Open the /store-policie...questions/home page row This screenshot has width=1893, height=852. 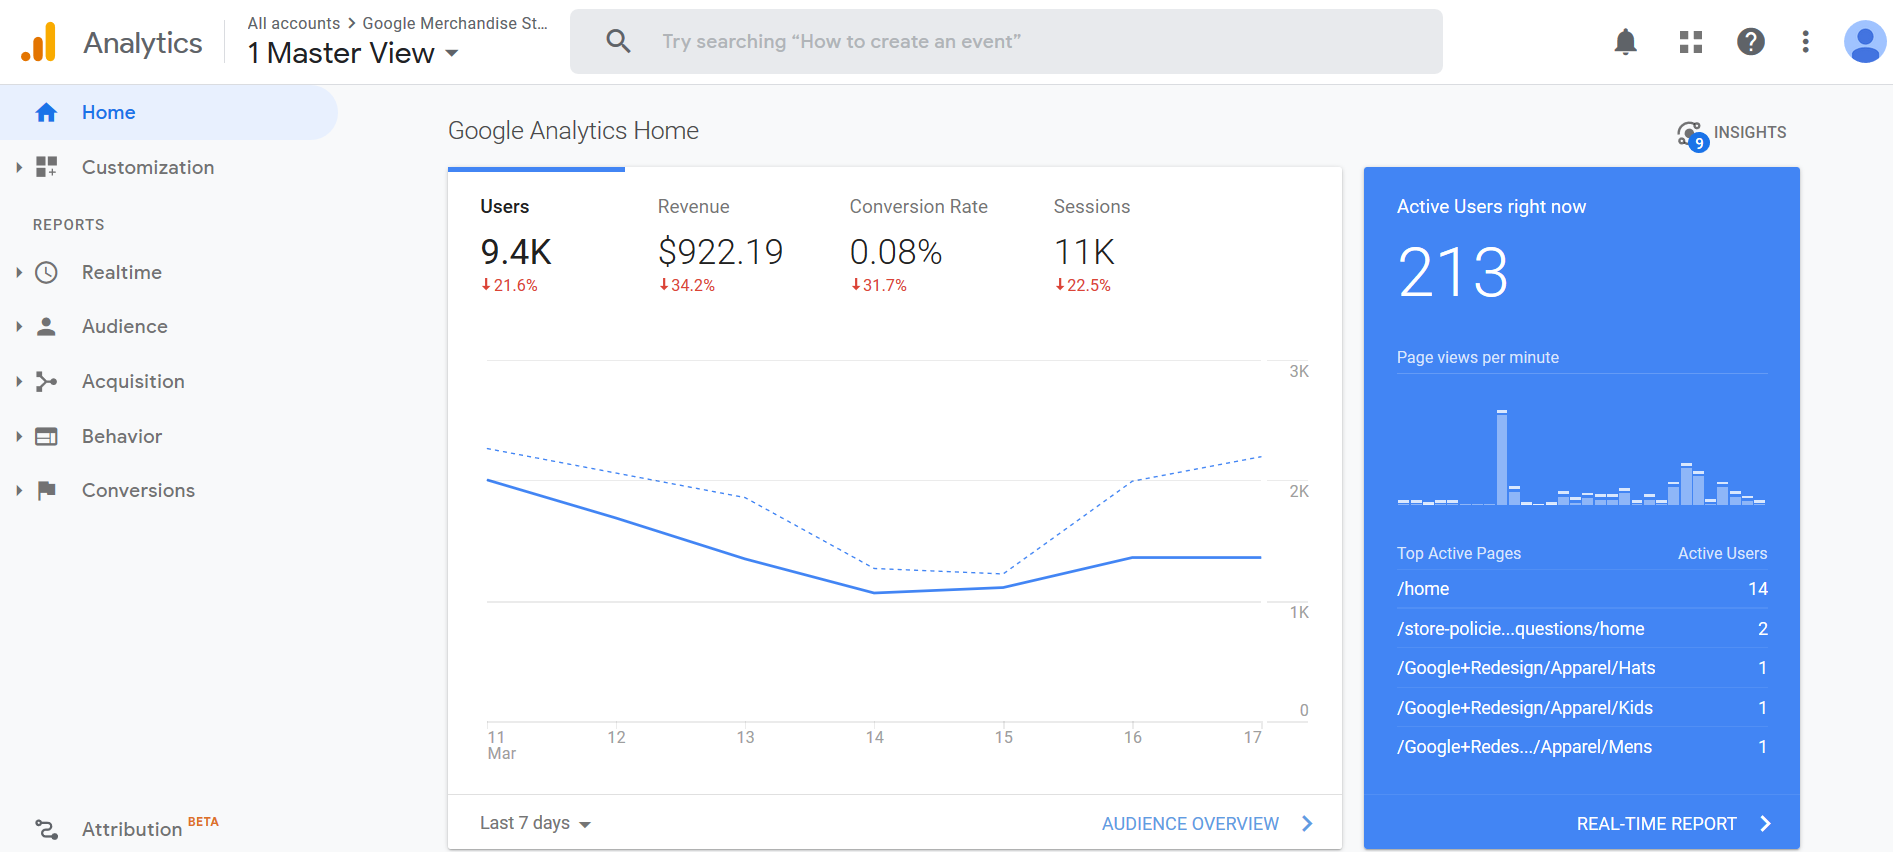[x=1582, y=628]
